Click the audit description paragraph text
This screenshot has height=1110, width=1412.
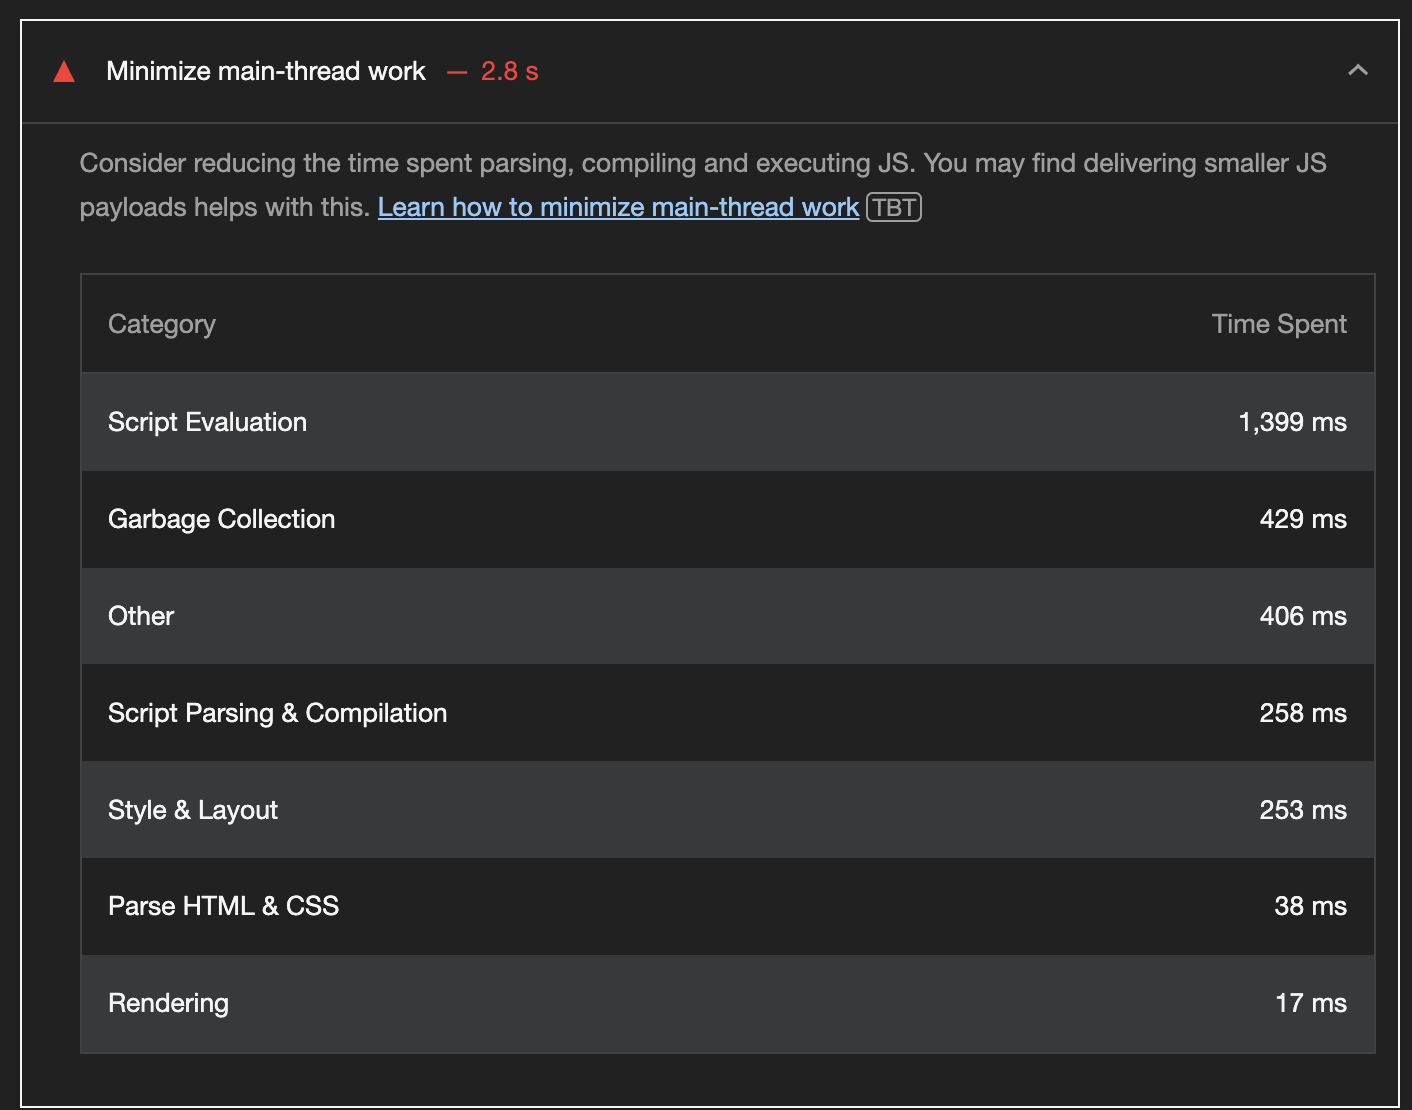(x=703, y=185)
